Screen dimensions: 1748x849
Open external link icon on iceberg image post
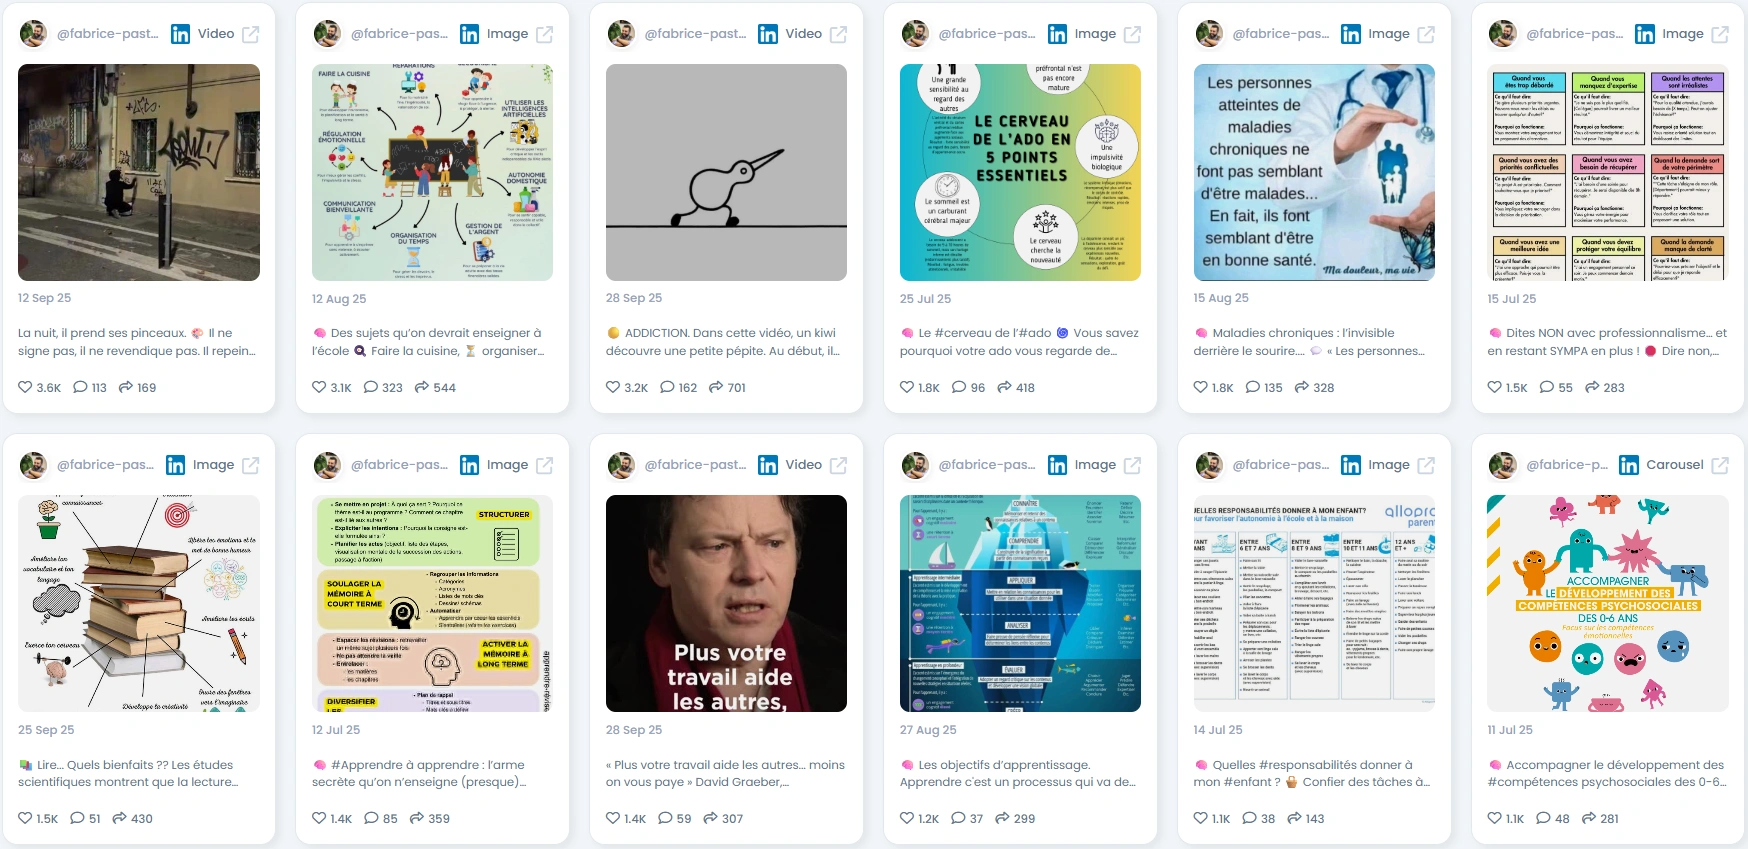click(1132, 465)
